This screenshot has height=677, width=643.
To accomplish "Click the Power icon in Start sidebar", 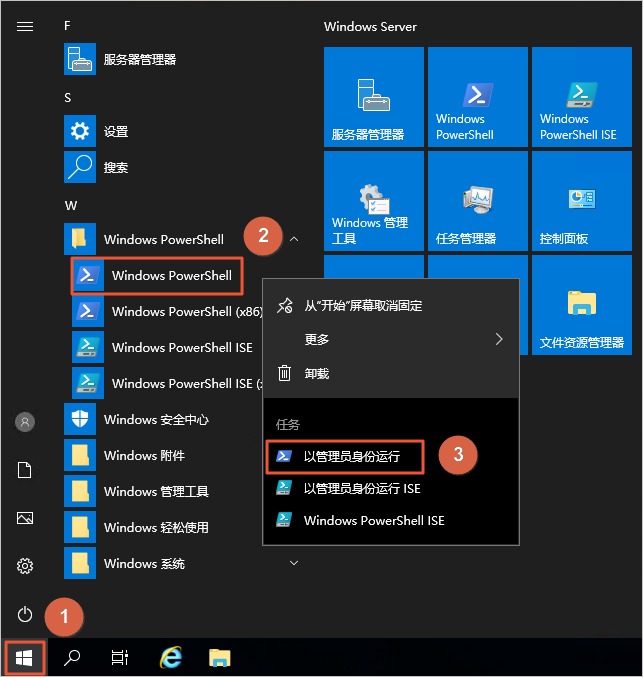I will pyautogui.click(x=25, y=614).
